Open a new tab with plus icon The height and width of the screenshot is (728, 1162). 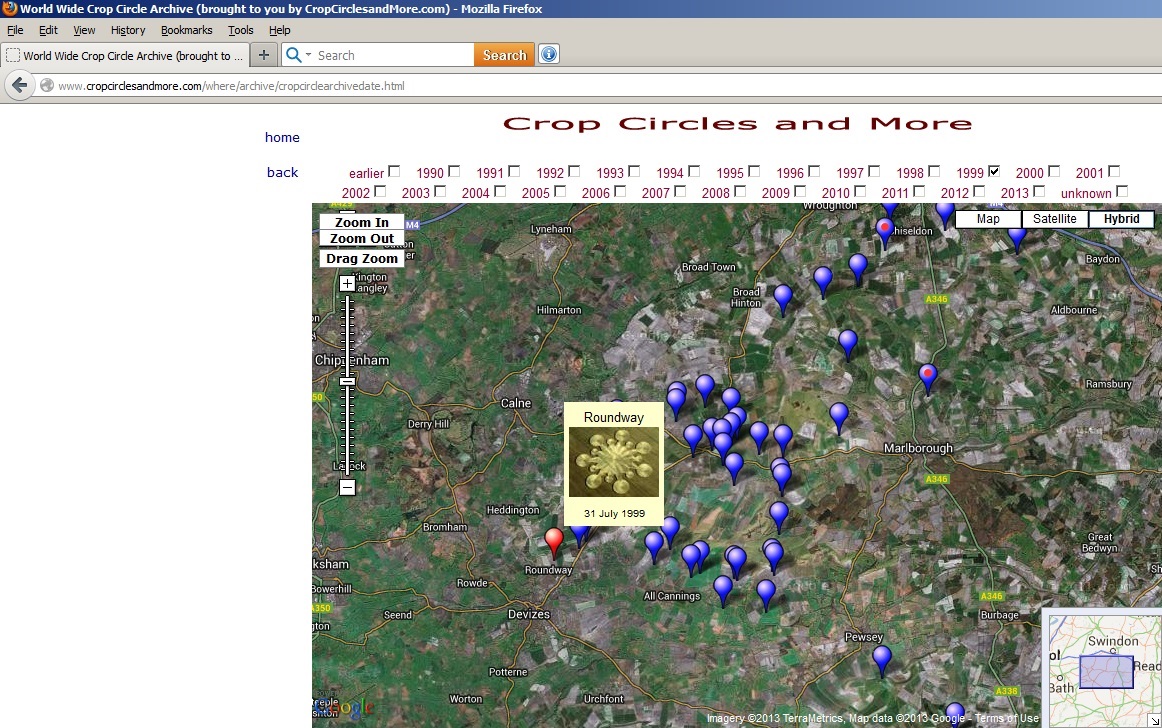[263, 55]
